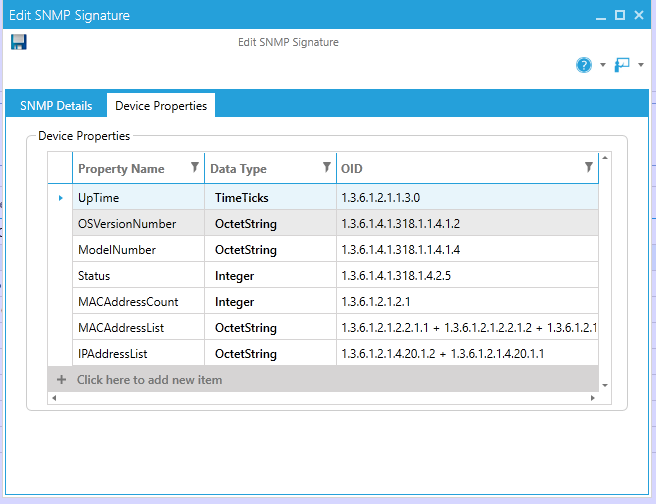Viewport: 656px width, 504px height.
Task: Select the MACAddressCount property cell
Action: tap(138, 301)
